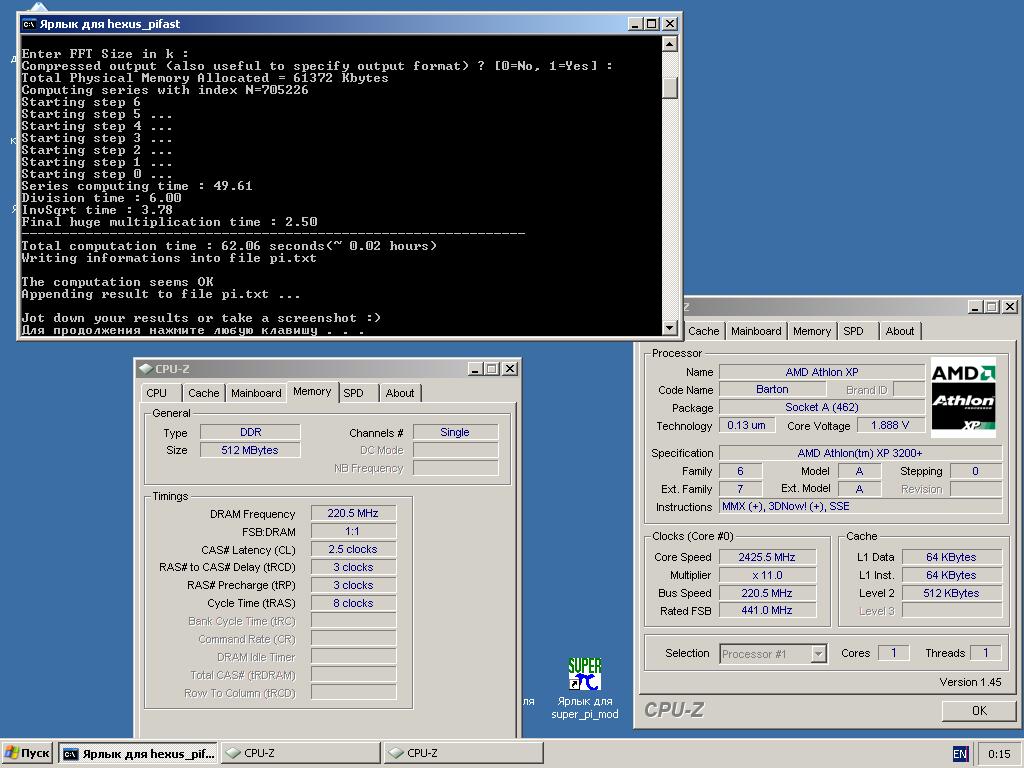Viewport: 1024px width, 768px height.
Task: Select Memory tab in left CPU-Z window
Action: pyautogui.click(x=312, y=392)
